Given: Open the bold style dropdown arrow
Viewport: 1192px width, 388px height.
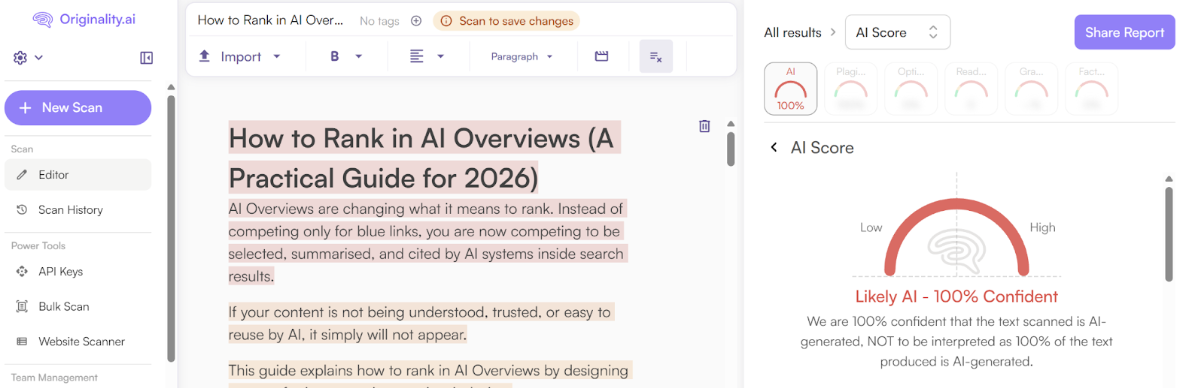Looking at the screenshot, I should point(359,56).
